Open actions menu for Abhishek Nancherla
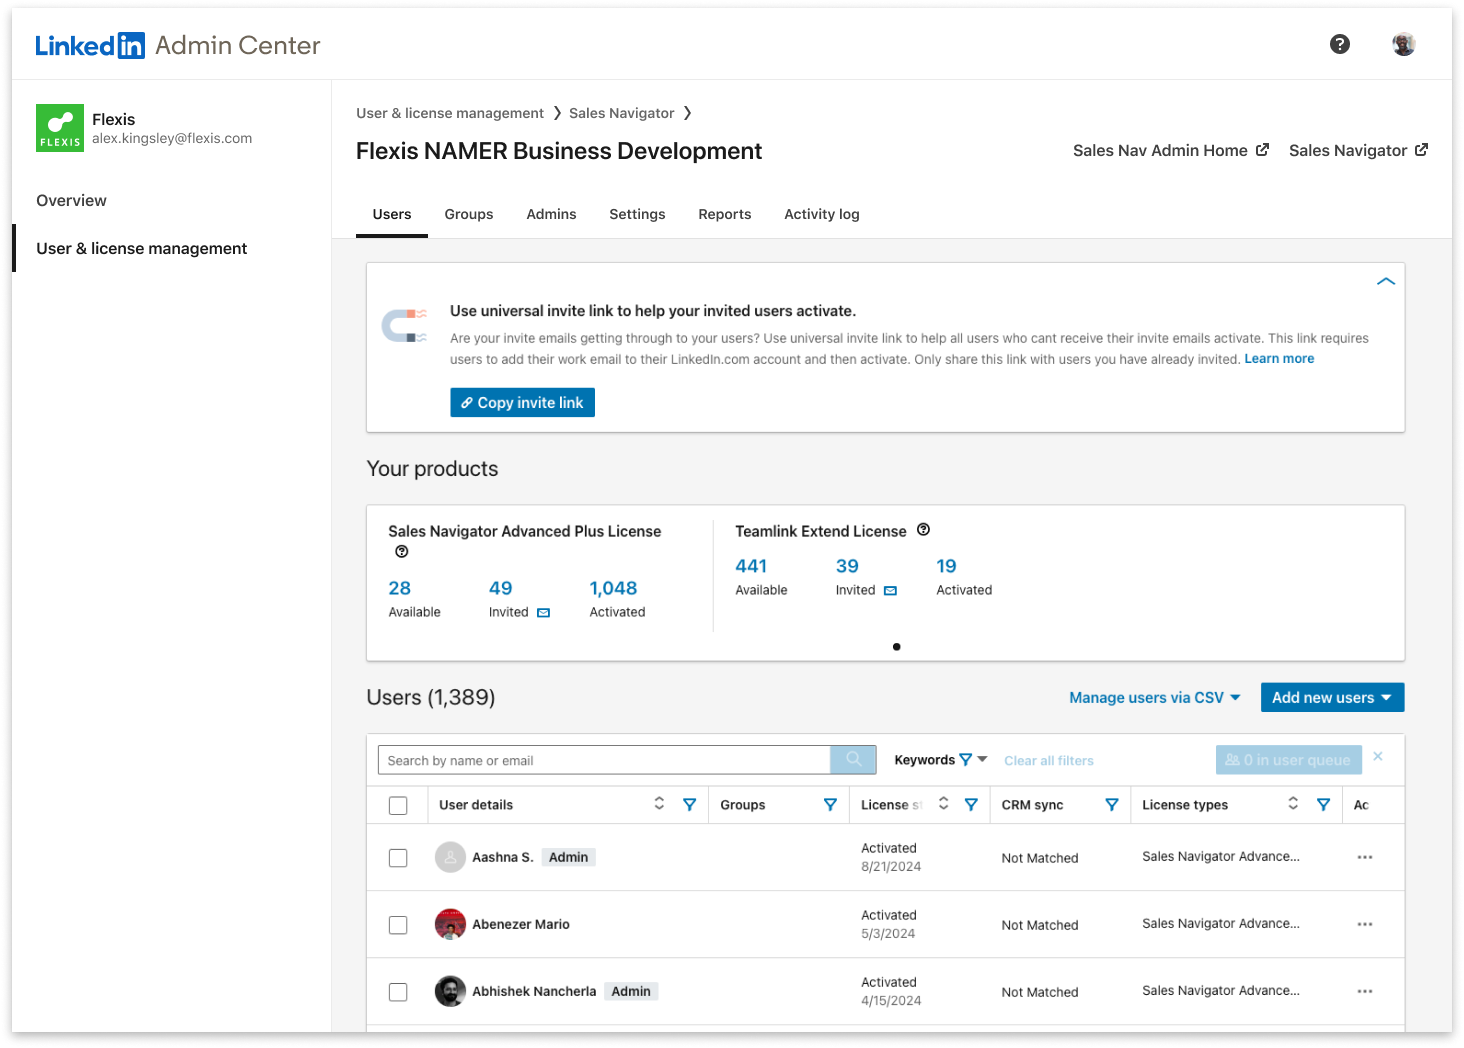The height and width of the screenshot is (1048, 1464). 1365,991
